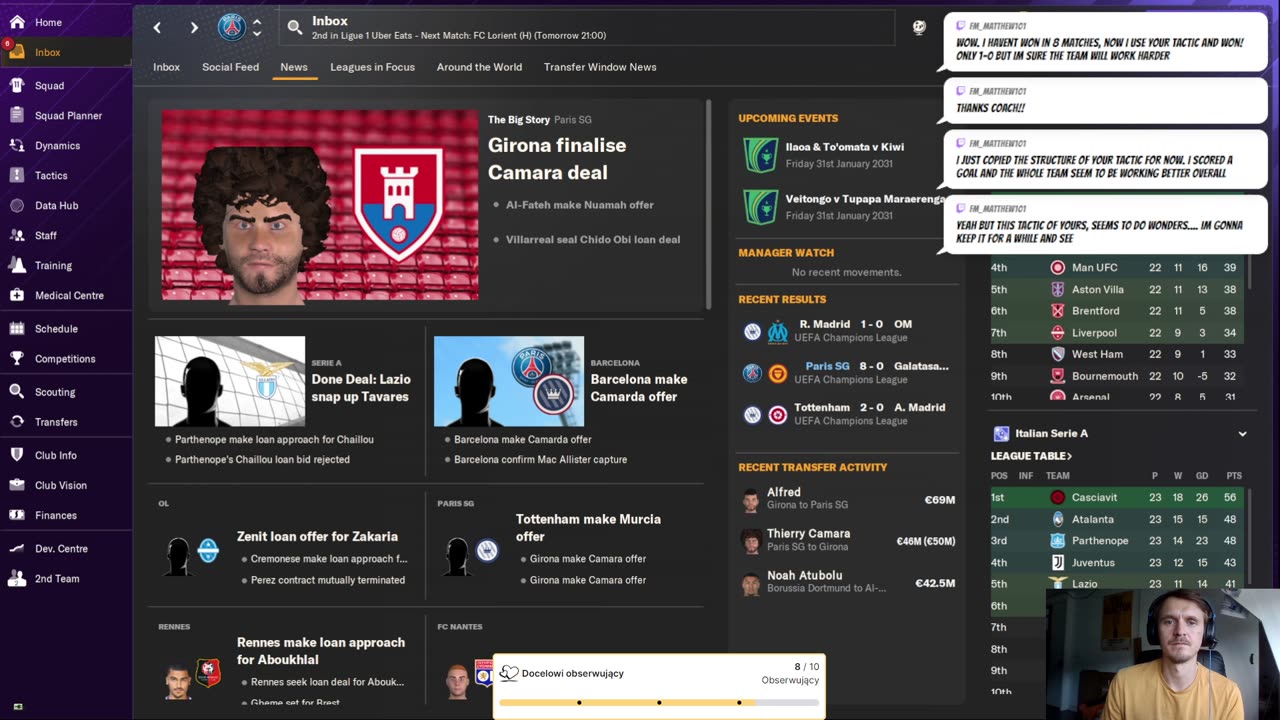Click the Docelowi obserwujący progress bar
Image resolution: width=1280 pixels, height=720 pixels.
[x=659, y=702]
